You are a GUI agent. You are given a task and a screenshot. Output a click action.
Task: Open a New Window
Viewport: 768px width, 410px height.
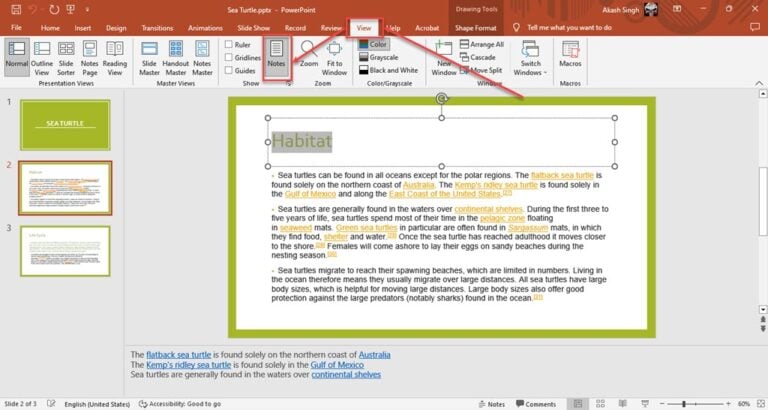pos(444,57)
